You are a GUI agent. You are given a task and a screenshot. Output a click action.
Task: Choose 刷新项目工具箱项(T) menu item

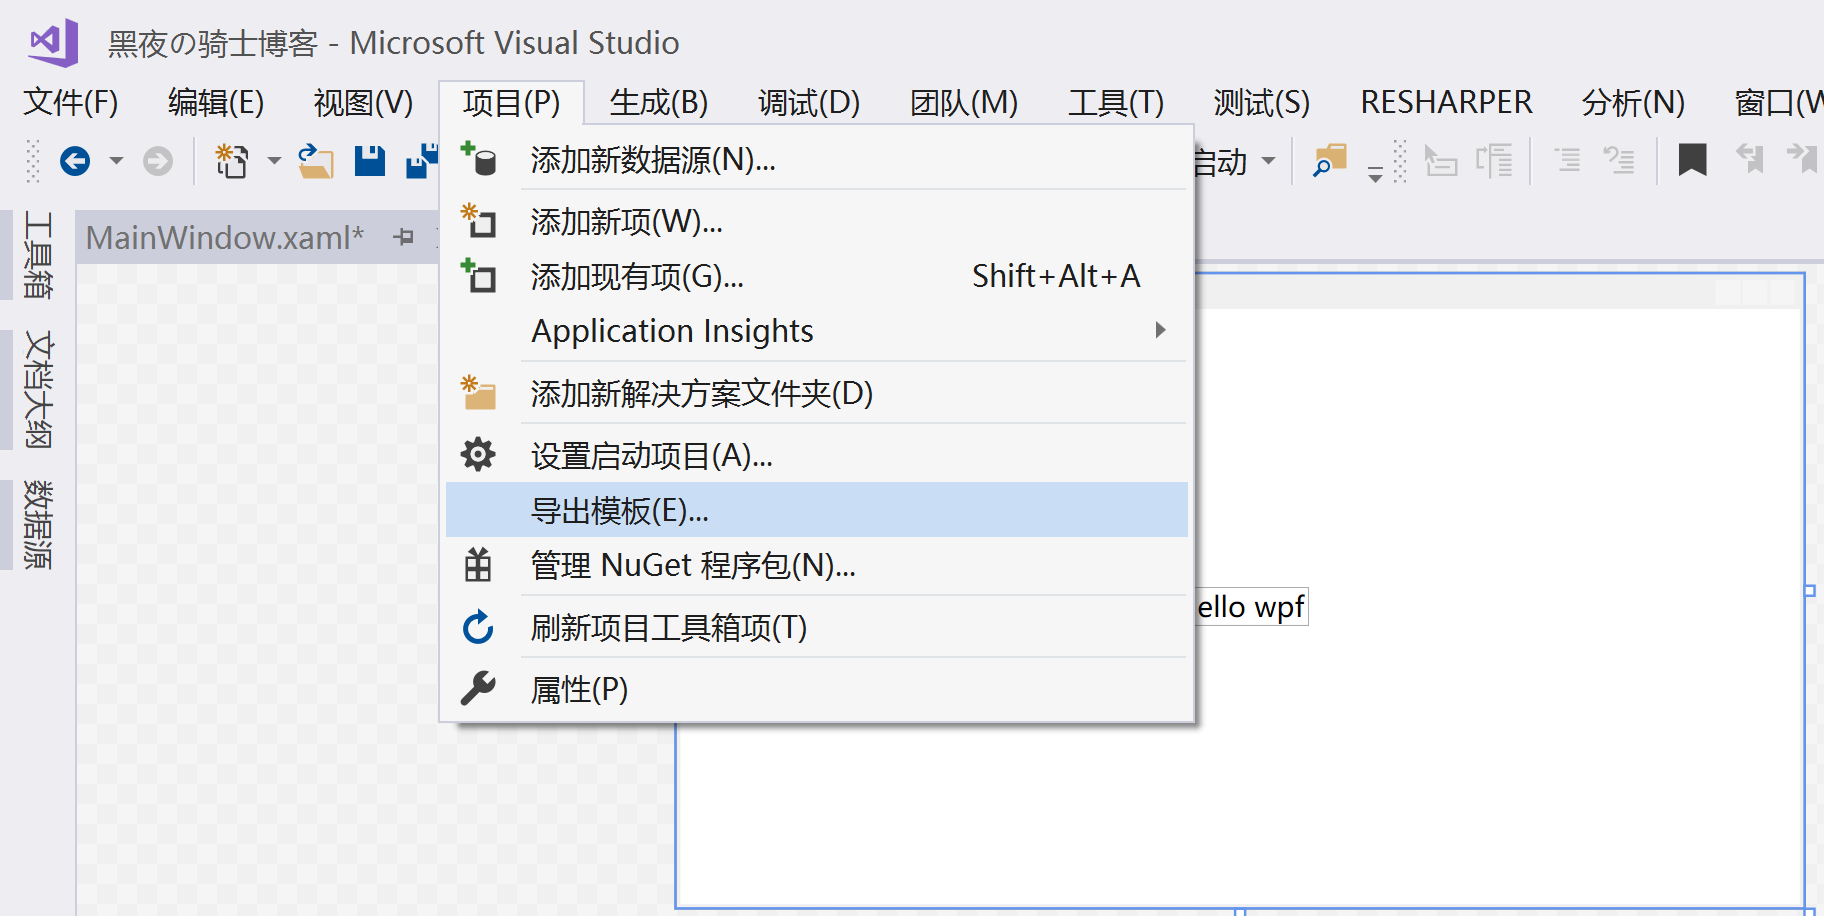pos(817,627)
